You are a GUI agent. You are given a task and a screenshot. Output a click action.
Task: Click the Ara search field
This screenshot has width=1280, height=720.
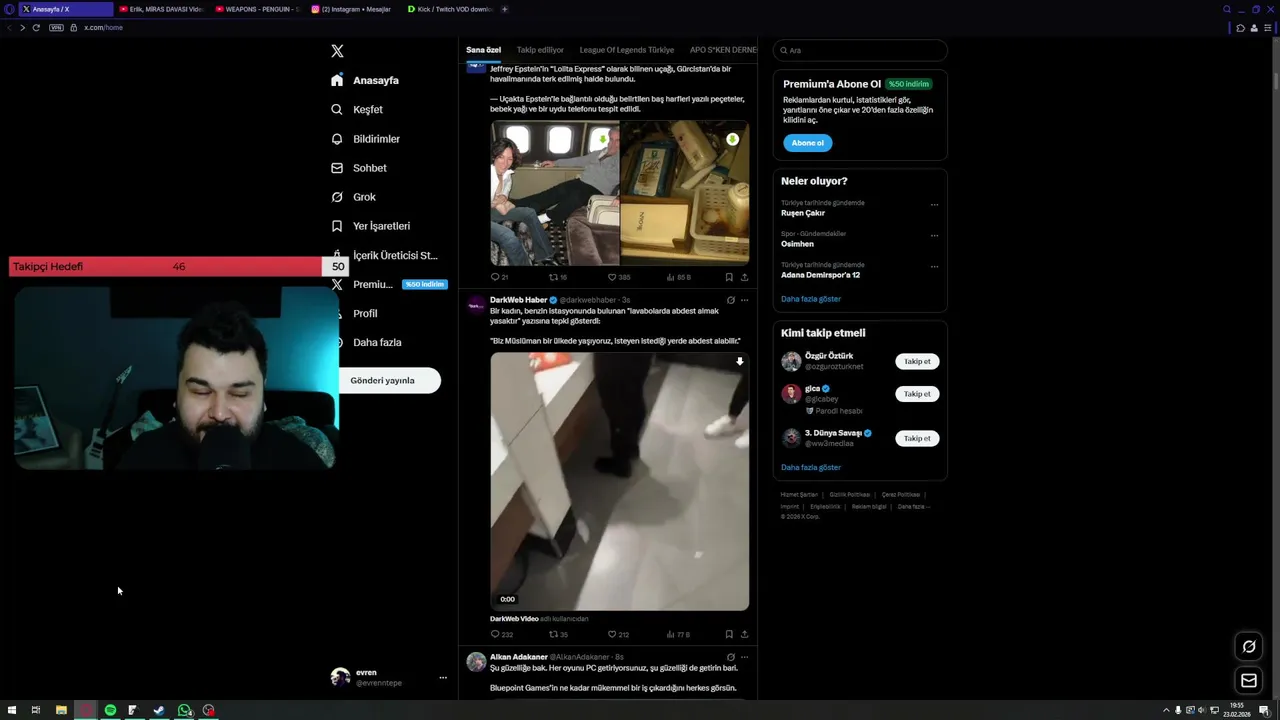[860, 50]
